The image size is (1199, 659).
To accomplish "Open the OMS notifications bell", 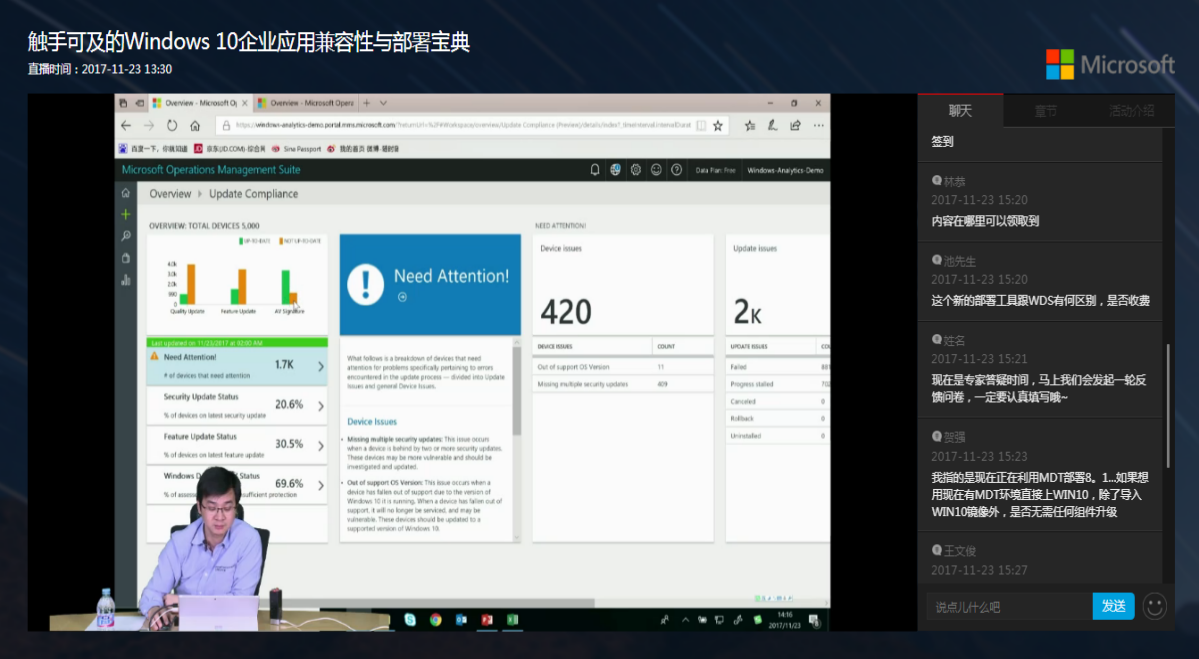I will 595,170.
